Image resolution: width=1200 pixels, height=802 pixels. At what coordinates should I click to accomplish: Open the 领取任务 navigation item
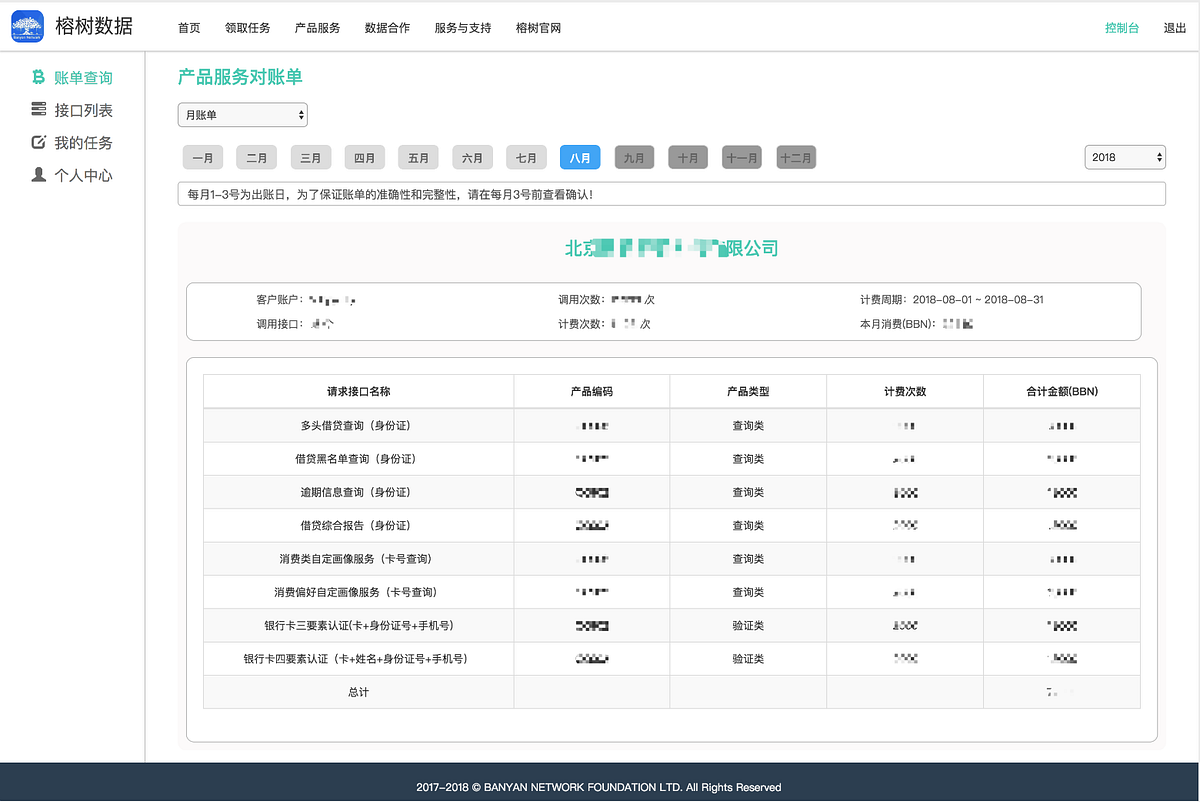(x=247, y=28)
